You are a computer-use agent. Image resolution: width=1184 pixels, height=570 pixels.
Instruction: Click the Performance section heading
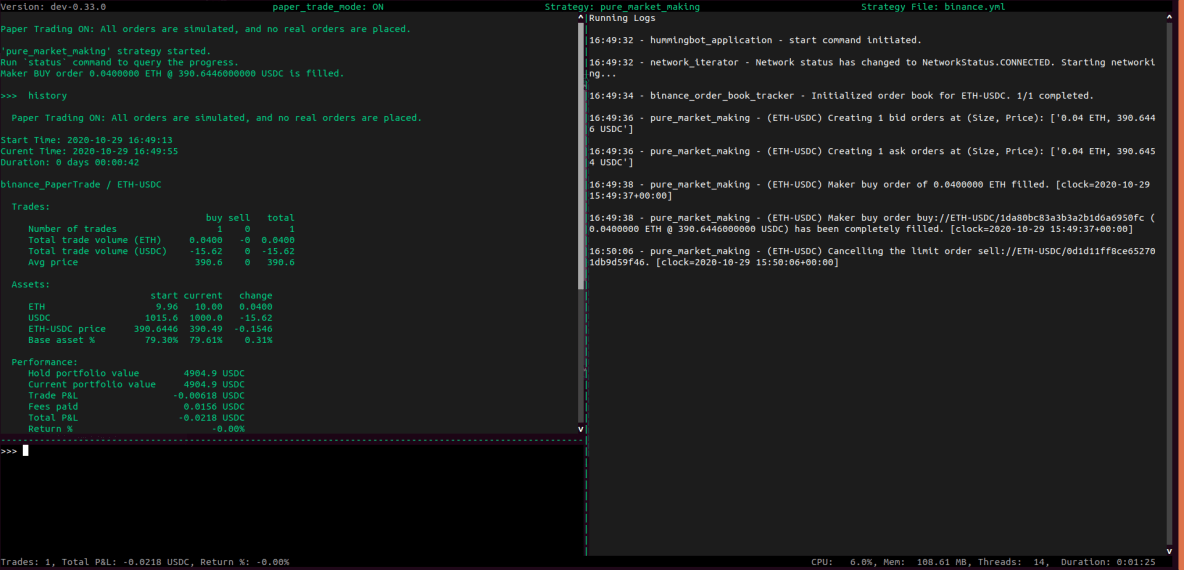44,362
